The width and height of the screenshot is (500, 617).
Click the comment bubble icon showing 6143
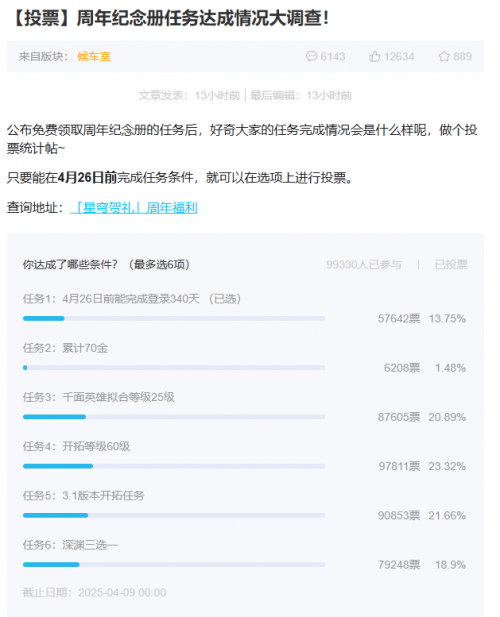point(311,56)
